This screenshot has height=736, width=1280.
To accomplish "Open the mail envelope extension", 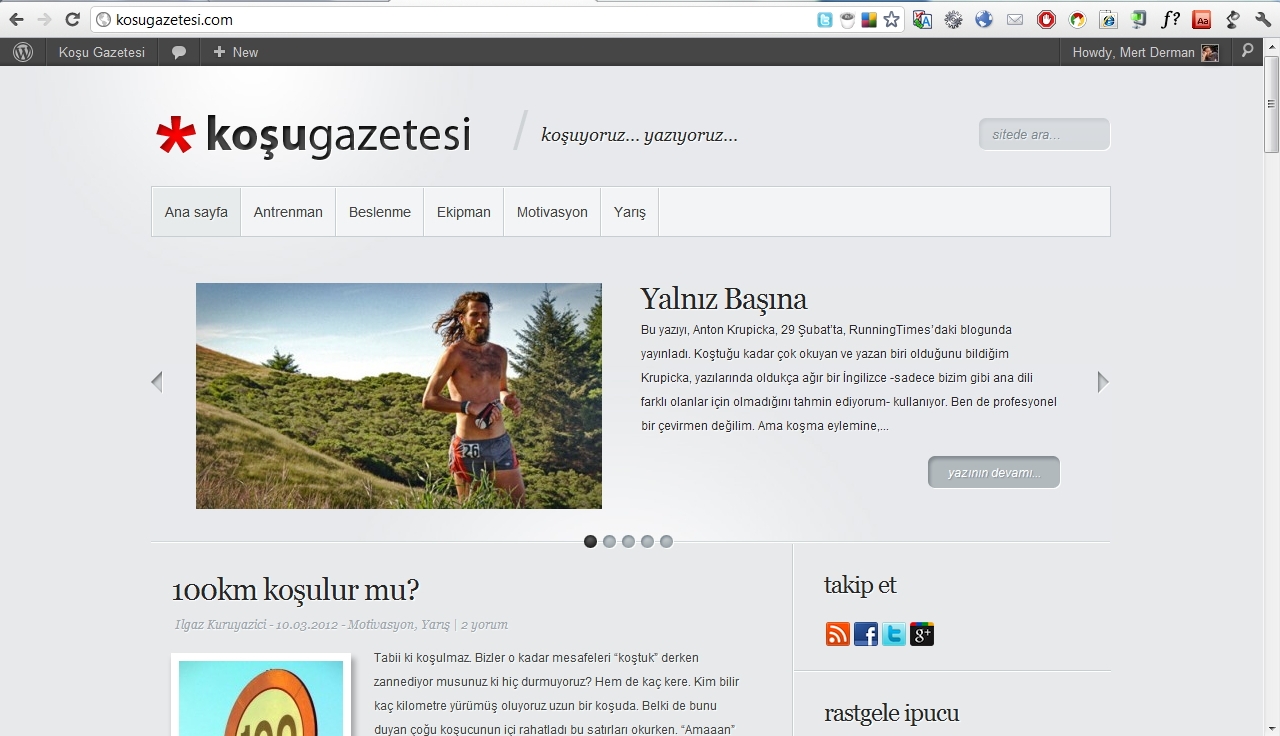I will (x=1015, y=19).
